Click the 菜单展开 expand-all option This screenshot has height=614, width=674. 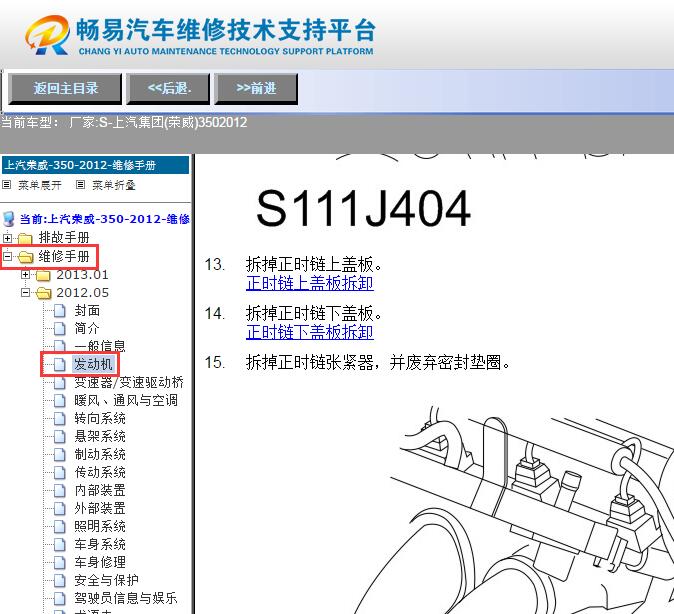(x=40, y=185)
